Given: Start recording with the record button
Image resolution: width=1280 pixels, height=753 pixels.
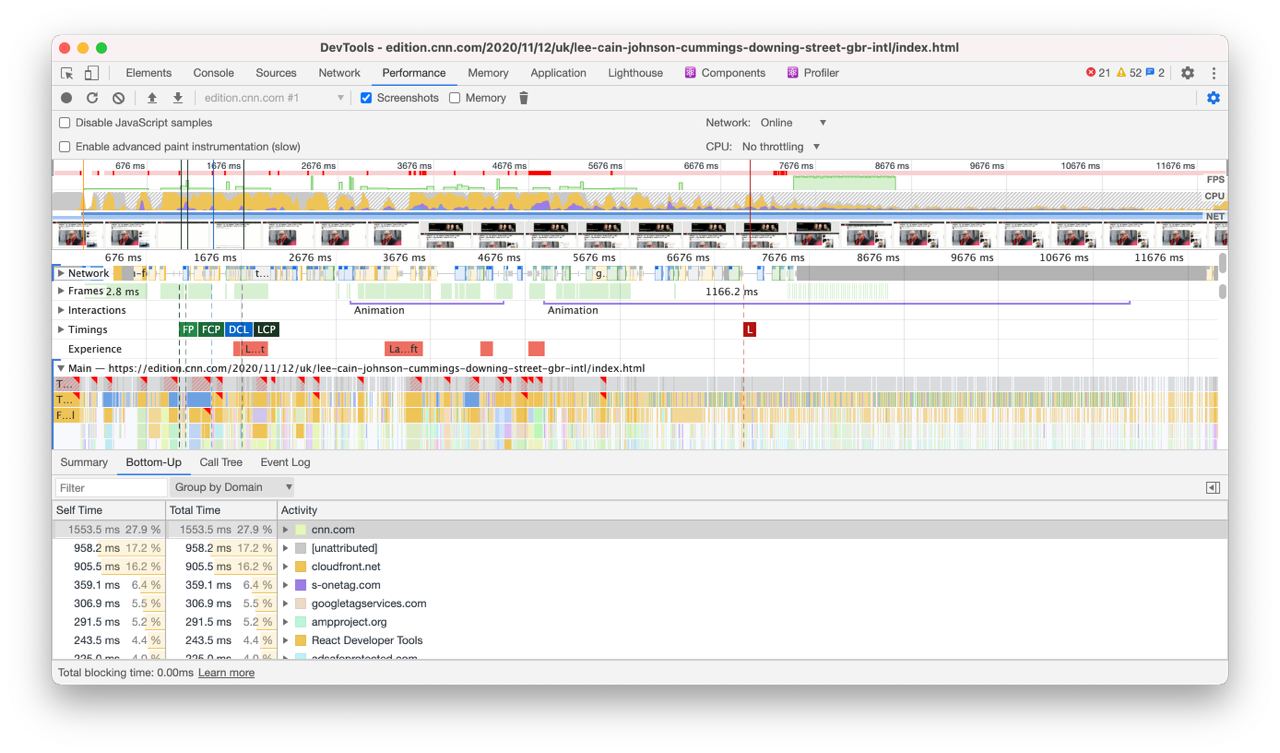Looking at the screenshot, I should pos(67,98).
